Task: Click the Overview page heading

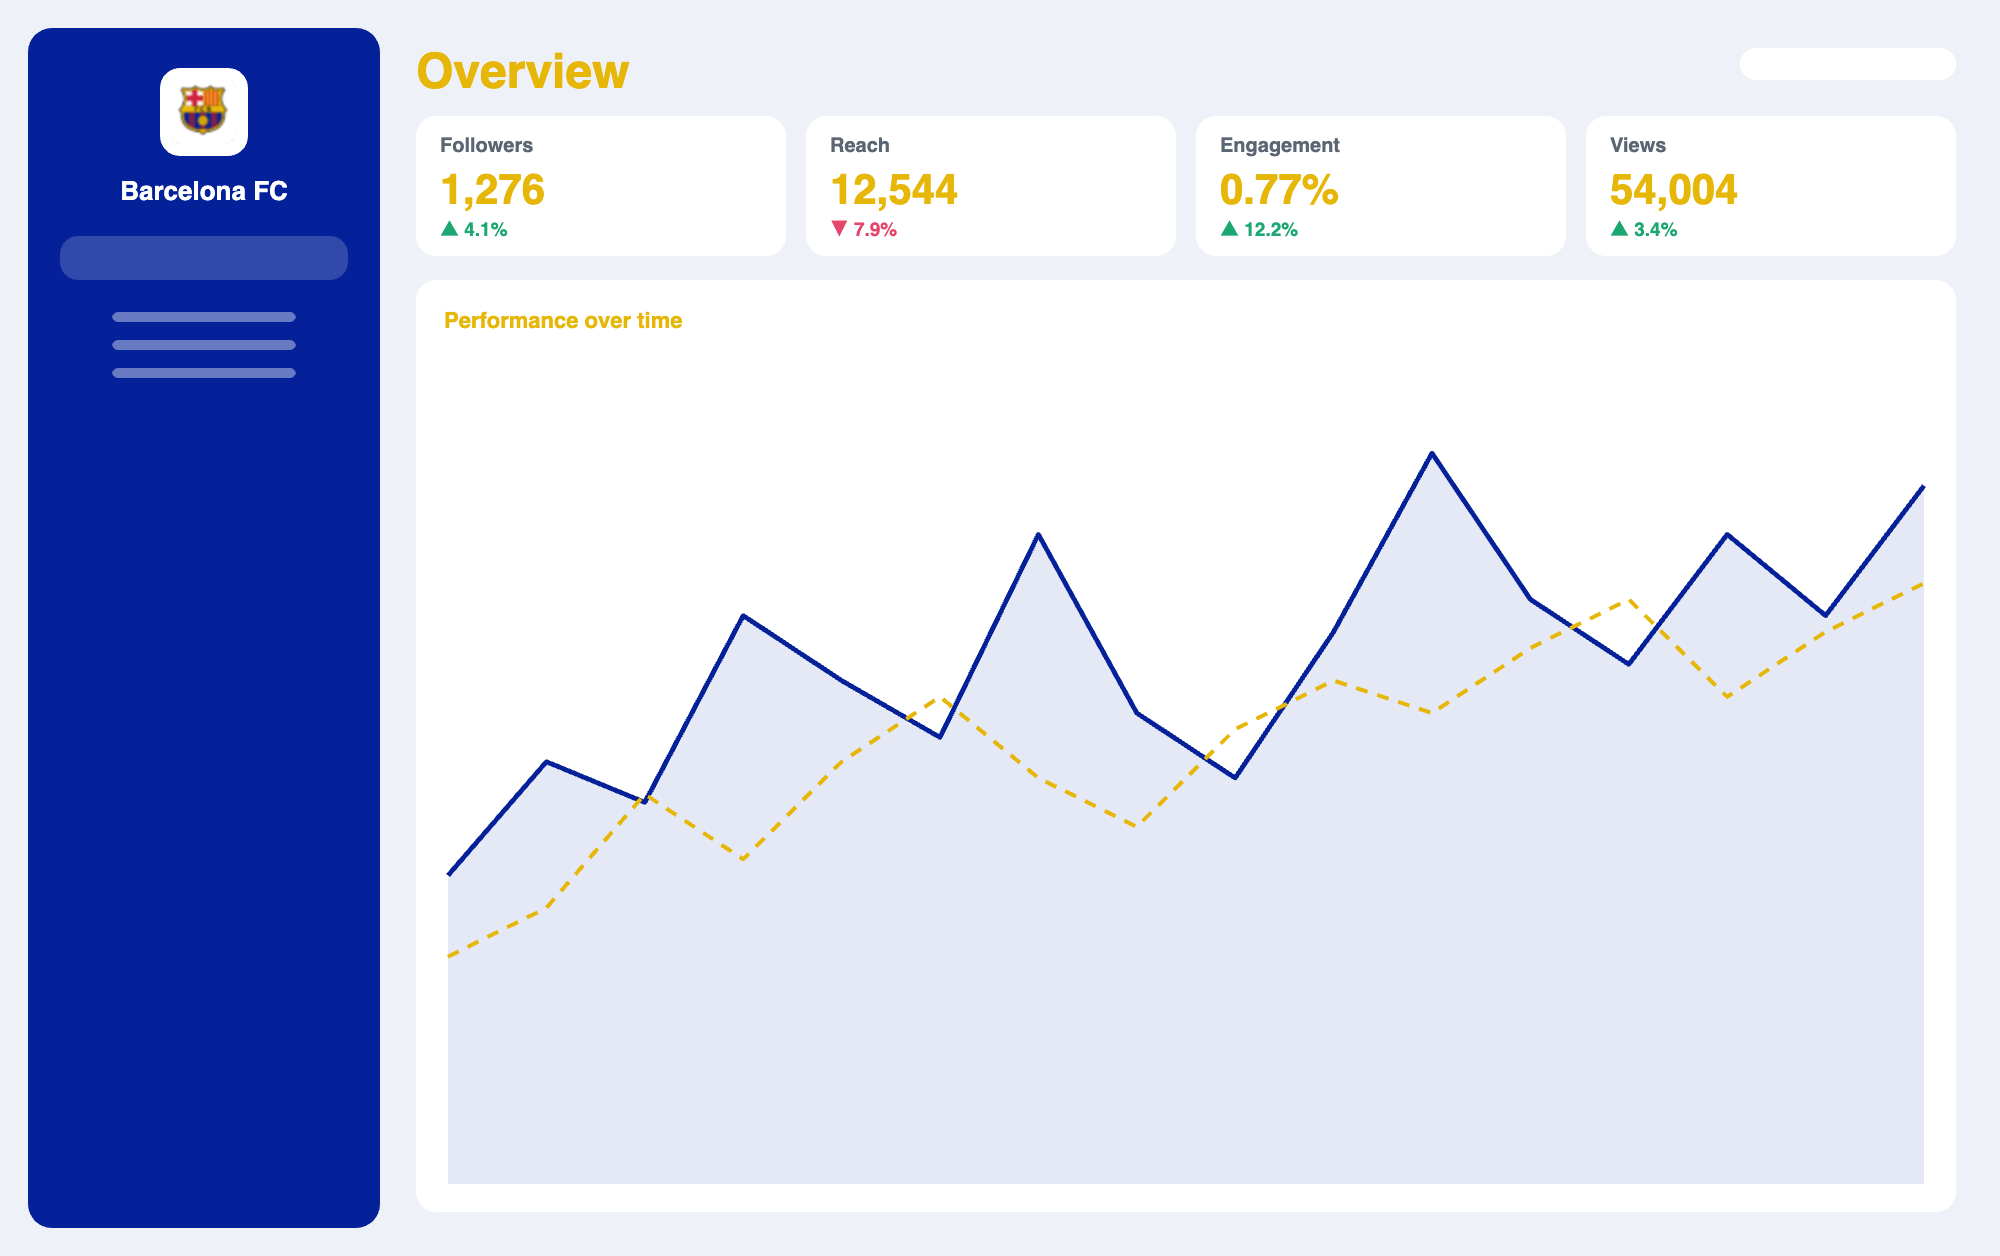Action: click(522, 71)
